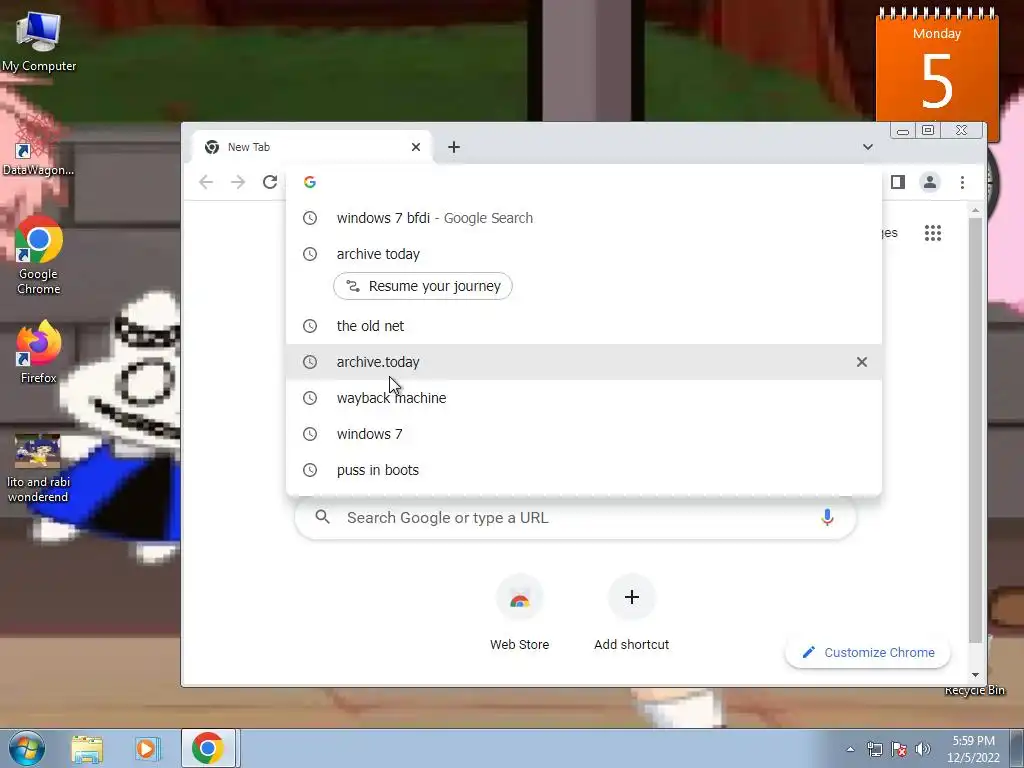The image size is (1024, 768).
Task: Click history clock icon beside puss in boots
Action: 310,470
